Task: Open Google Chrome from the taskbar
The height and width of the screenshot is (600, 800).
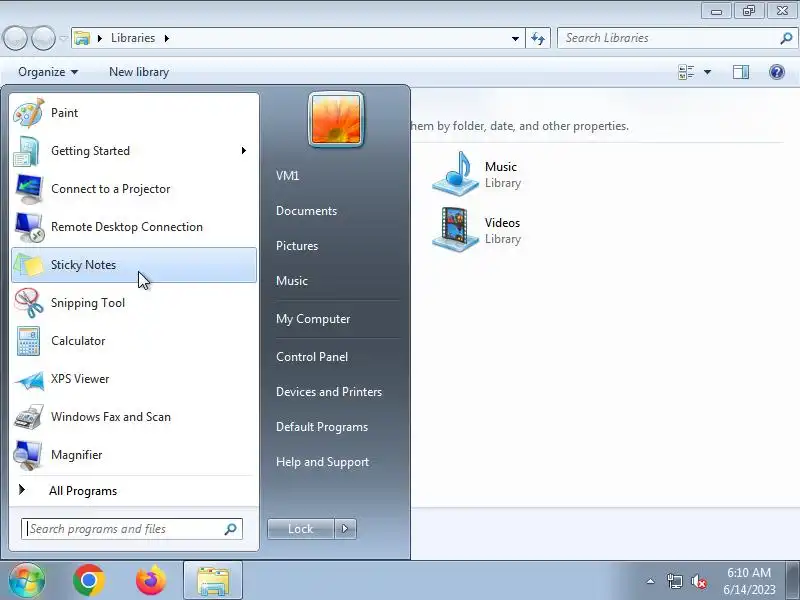Action: 89,580
